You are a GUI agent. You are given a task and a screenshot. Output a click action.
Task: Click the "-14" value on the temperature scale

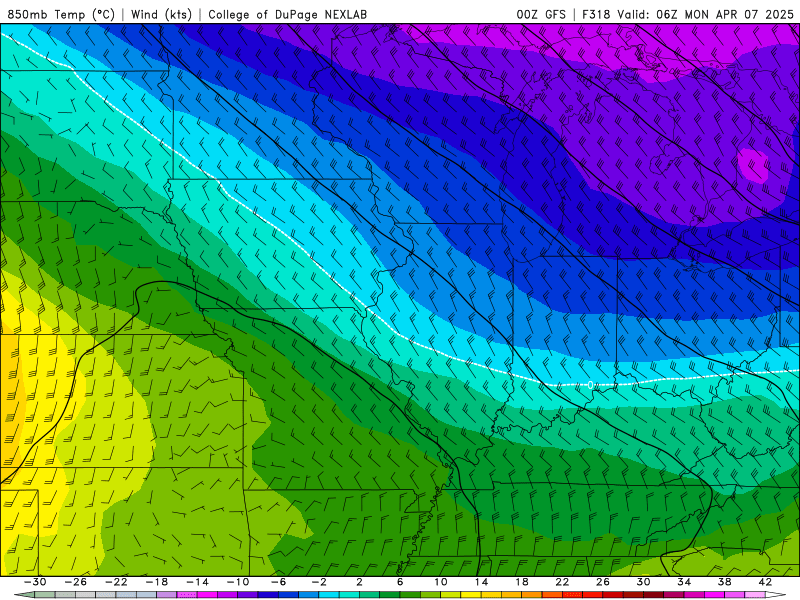pos(197,582)
